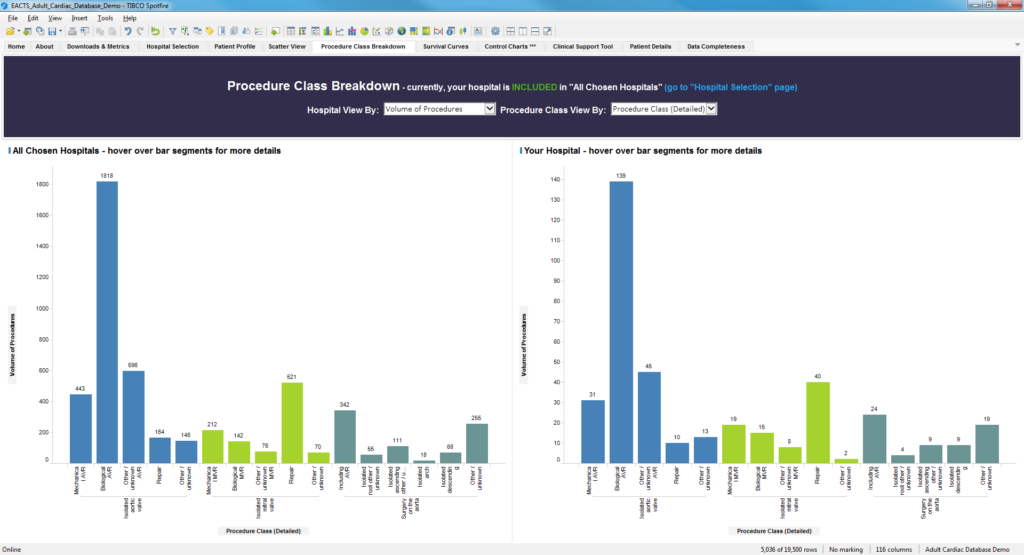This screenshot has height=555, width=1024.
Task: Click the map chart globe icon
Action: pyautogui.click(x=400, y=31)
